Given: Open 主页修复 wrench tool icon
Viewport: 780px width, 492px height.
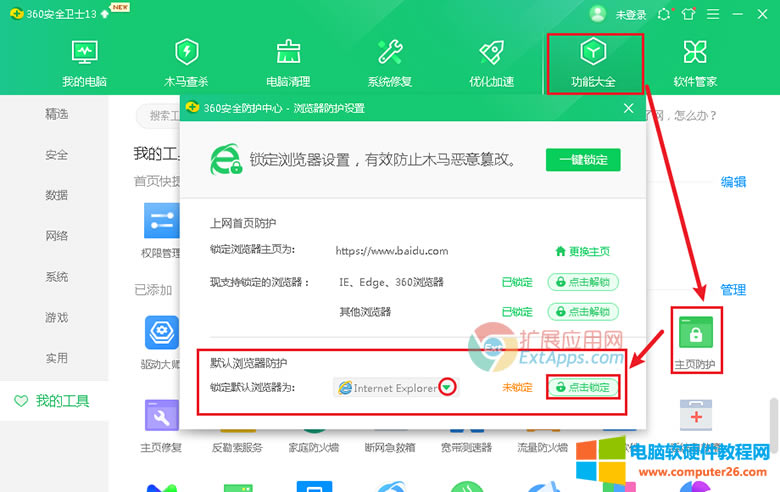Looking at the screenshot, I should click(161, 420).
